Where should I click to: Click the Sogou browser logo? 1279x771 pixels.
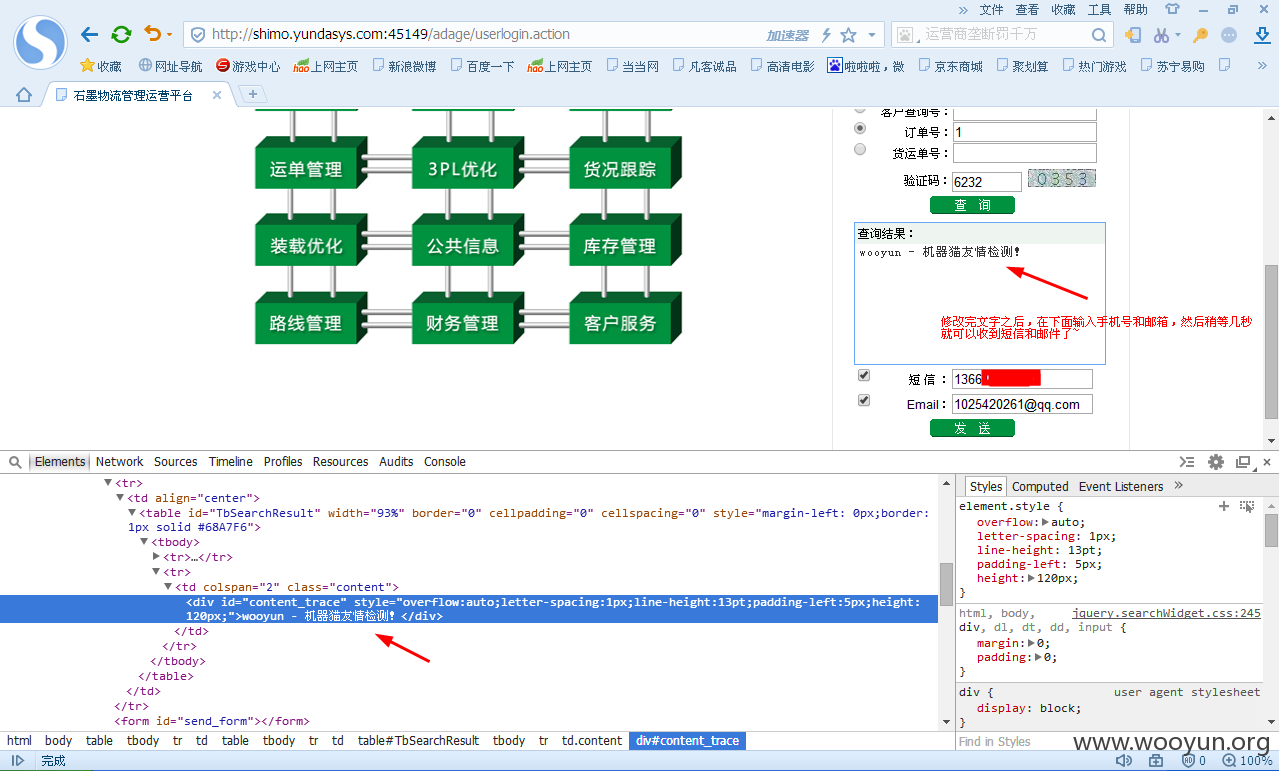(40, 42)
